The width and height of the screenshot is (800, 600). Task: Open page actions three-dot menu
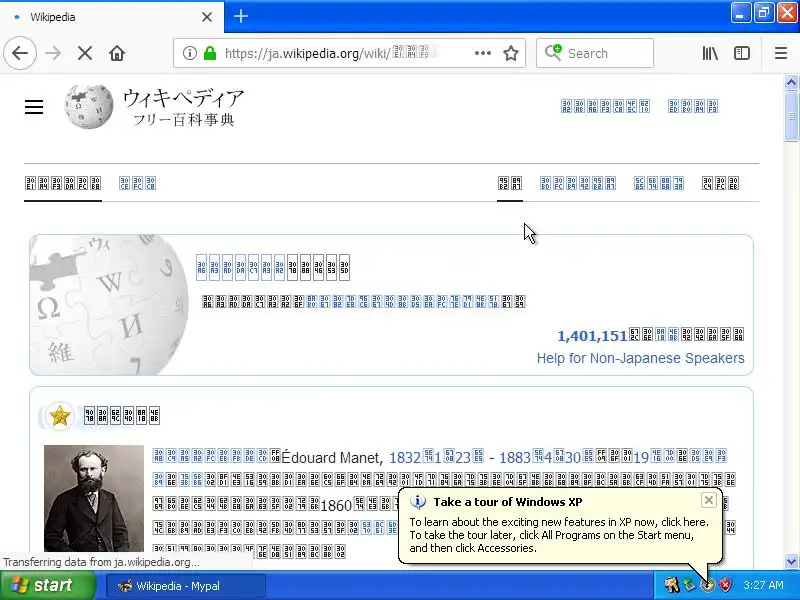point(483,53)
